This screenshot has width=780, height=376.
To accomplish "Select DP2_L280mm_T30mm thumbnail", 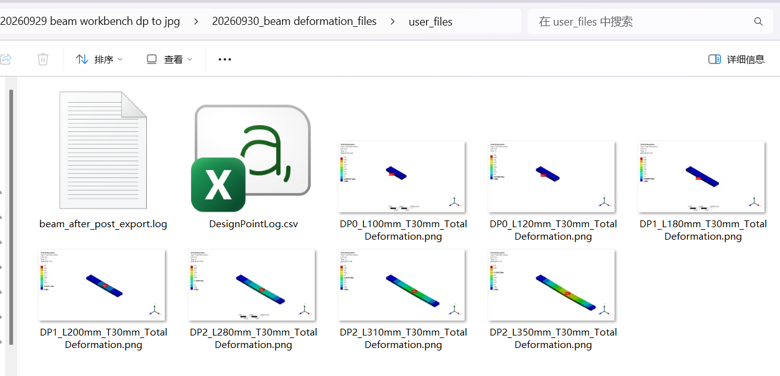I will tap(252, 285).
